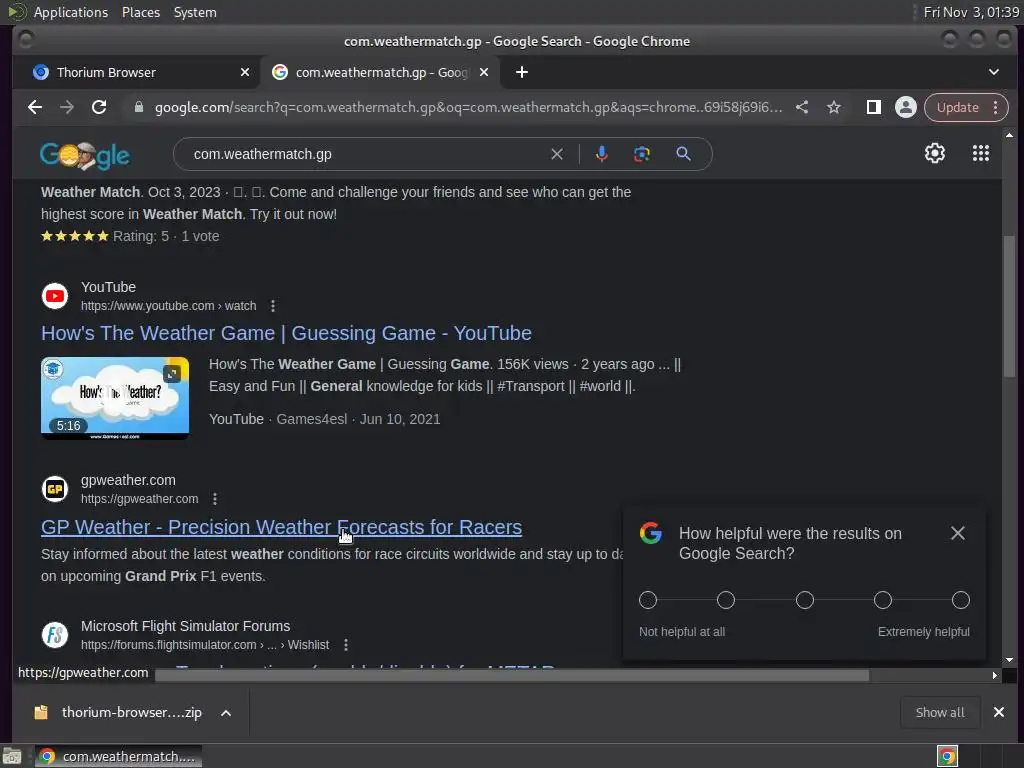Open a new browser tab
This screenshot has width=1024, height=768.
[x=522, y=72]
